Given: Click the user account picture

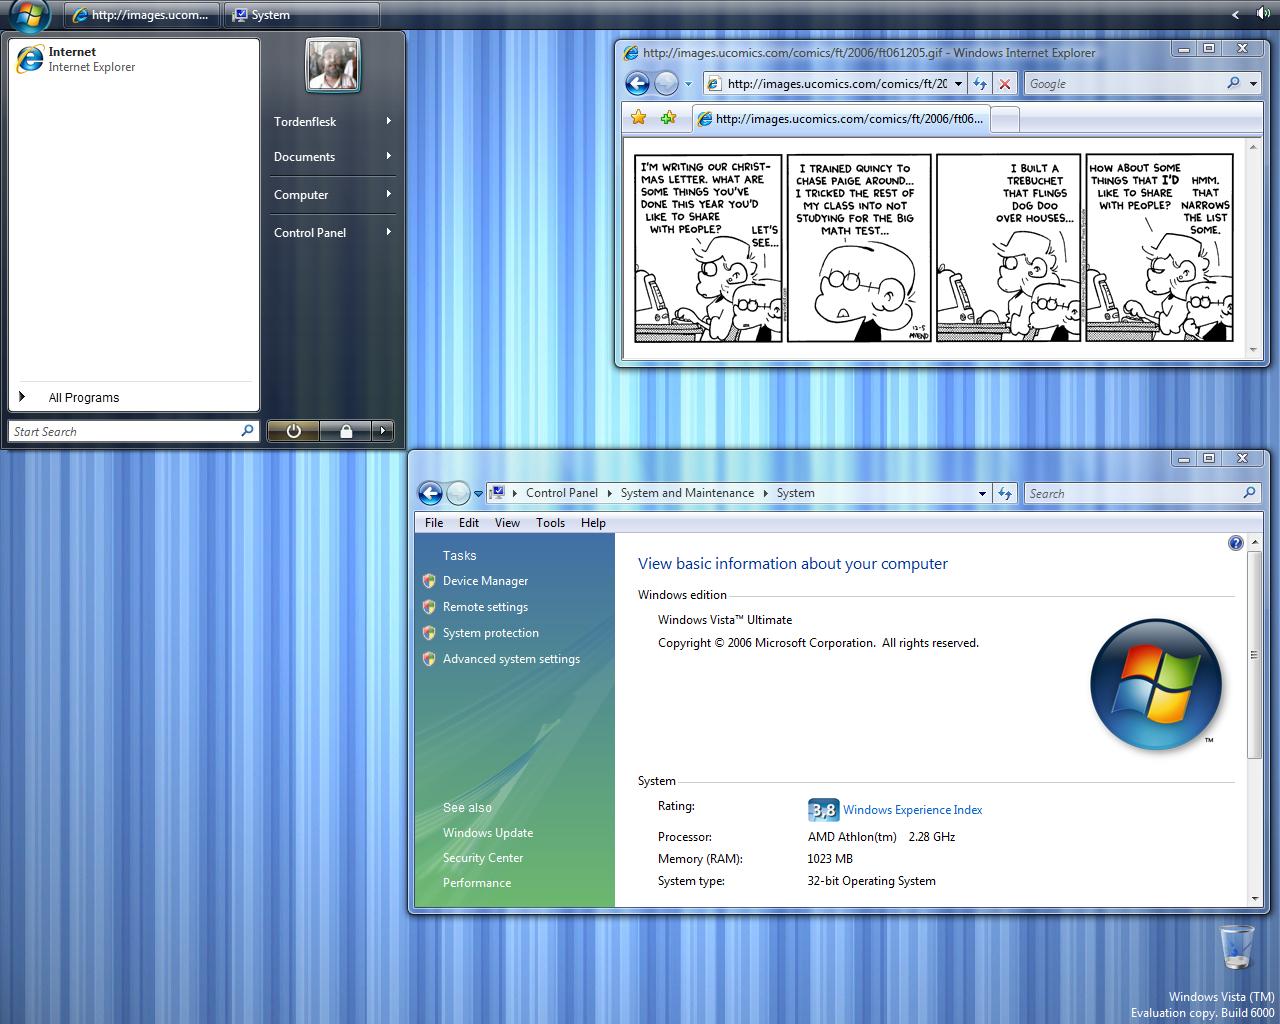Looking at the screenshot, I should point(332,65).
